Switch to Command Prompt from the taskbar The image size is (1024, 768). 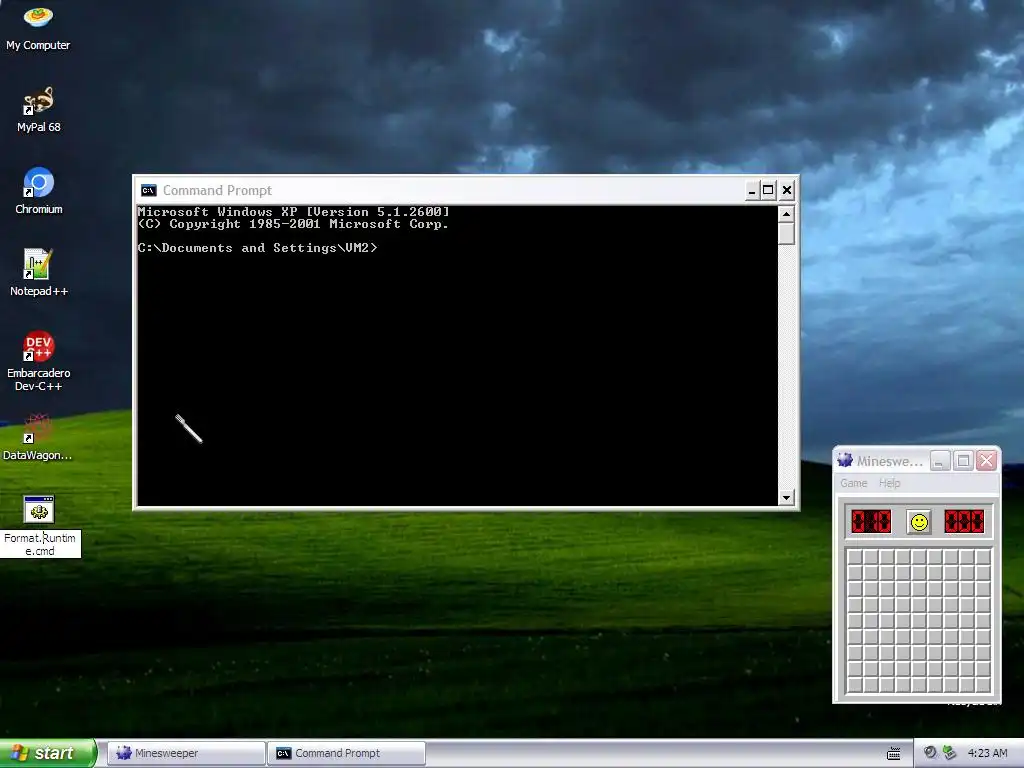pos(347,753)
